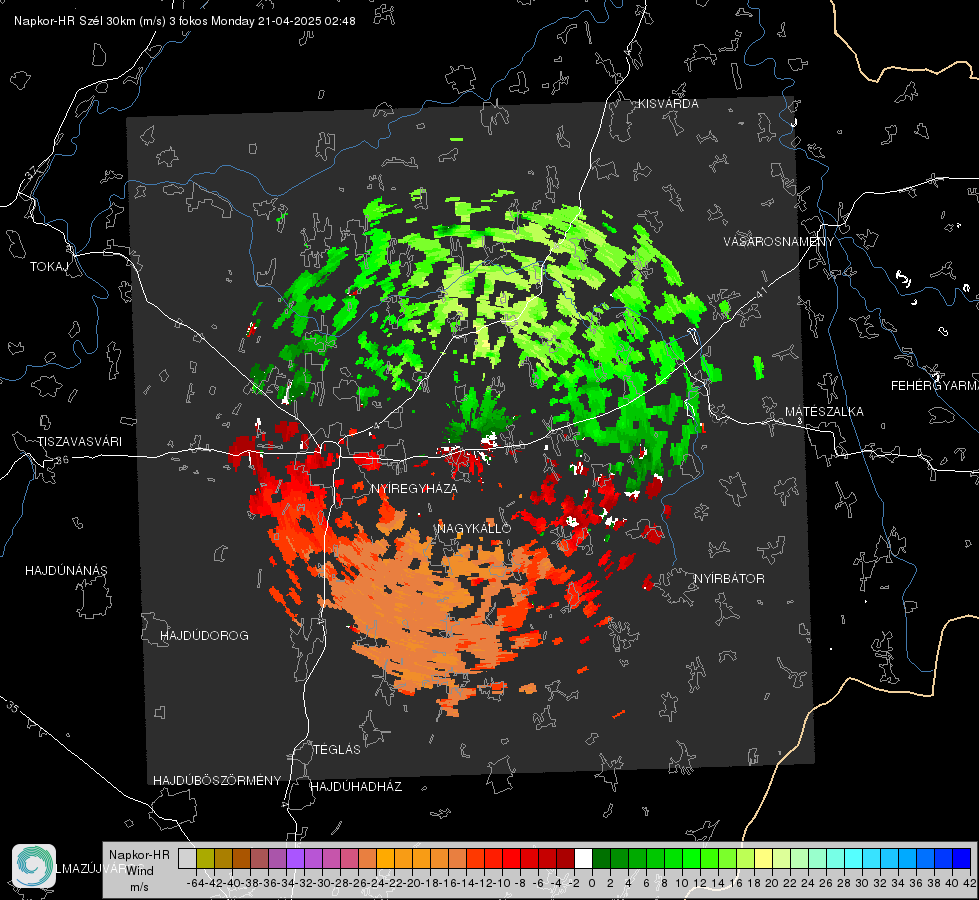Click the HAJDÚNÁNÁS town label
Viewport: 979px width, 900px height.
[x=66, y=571]
